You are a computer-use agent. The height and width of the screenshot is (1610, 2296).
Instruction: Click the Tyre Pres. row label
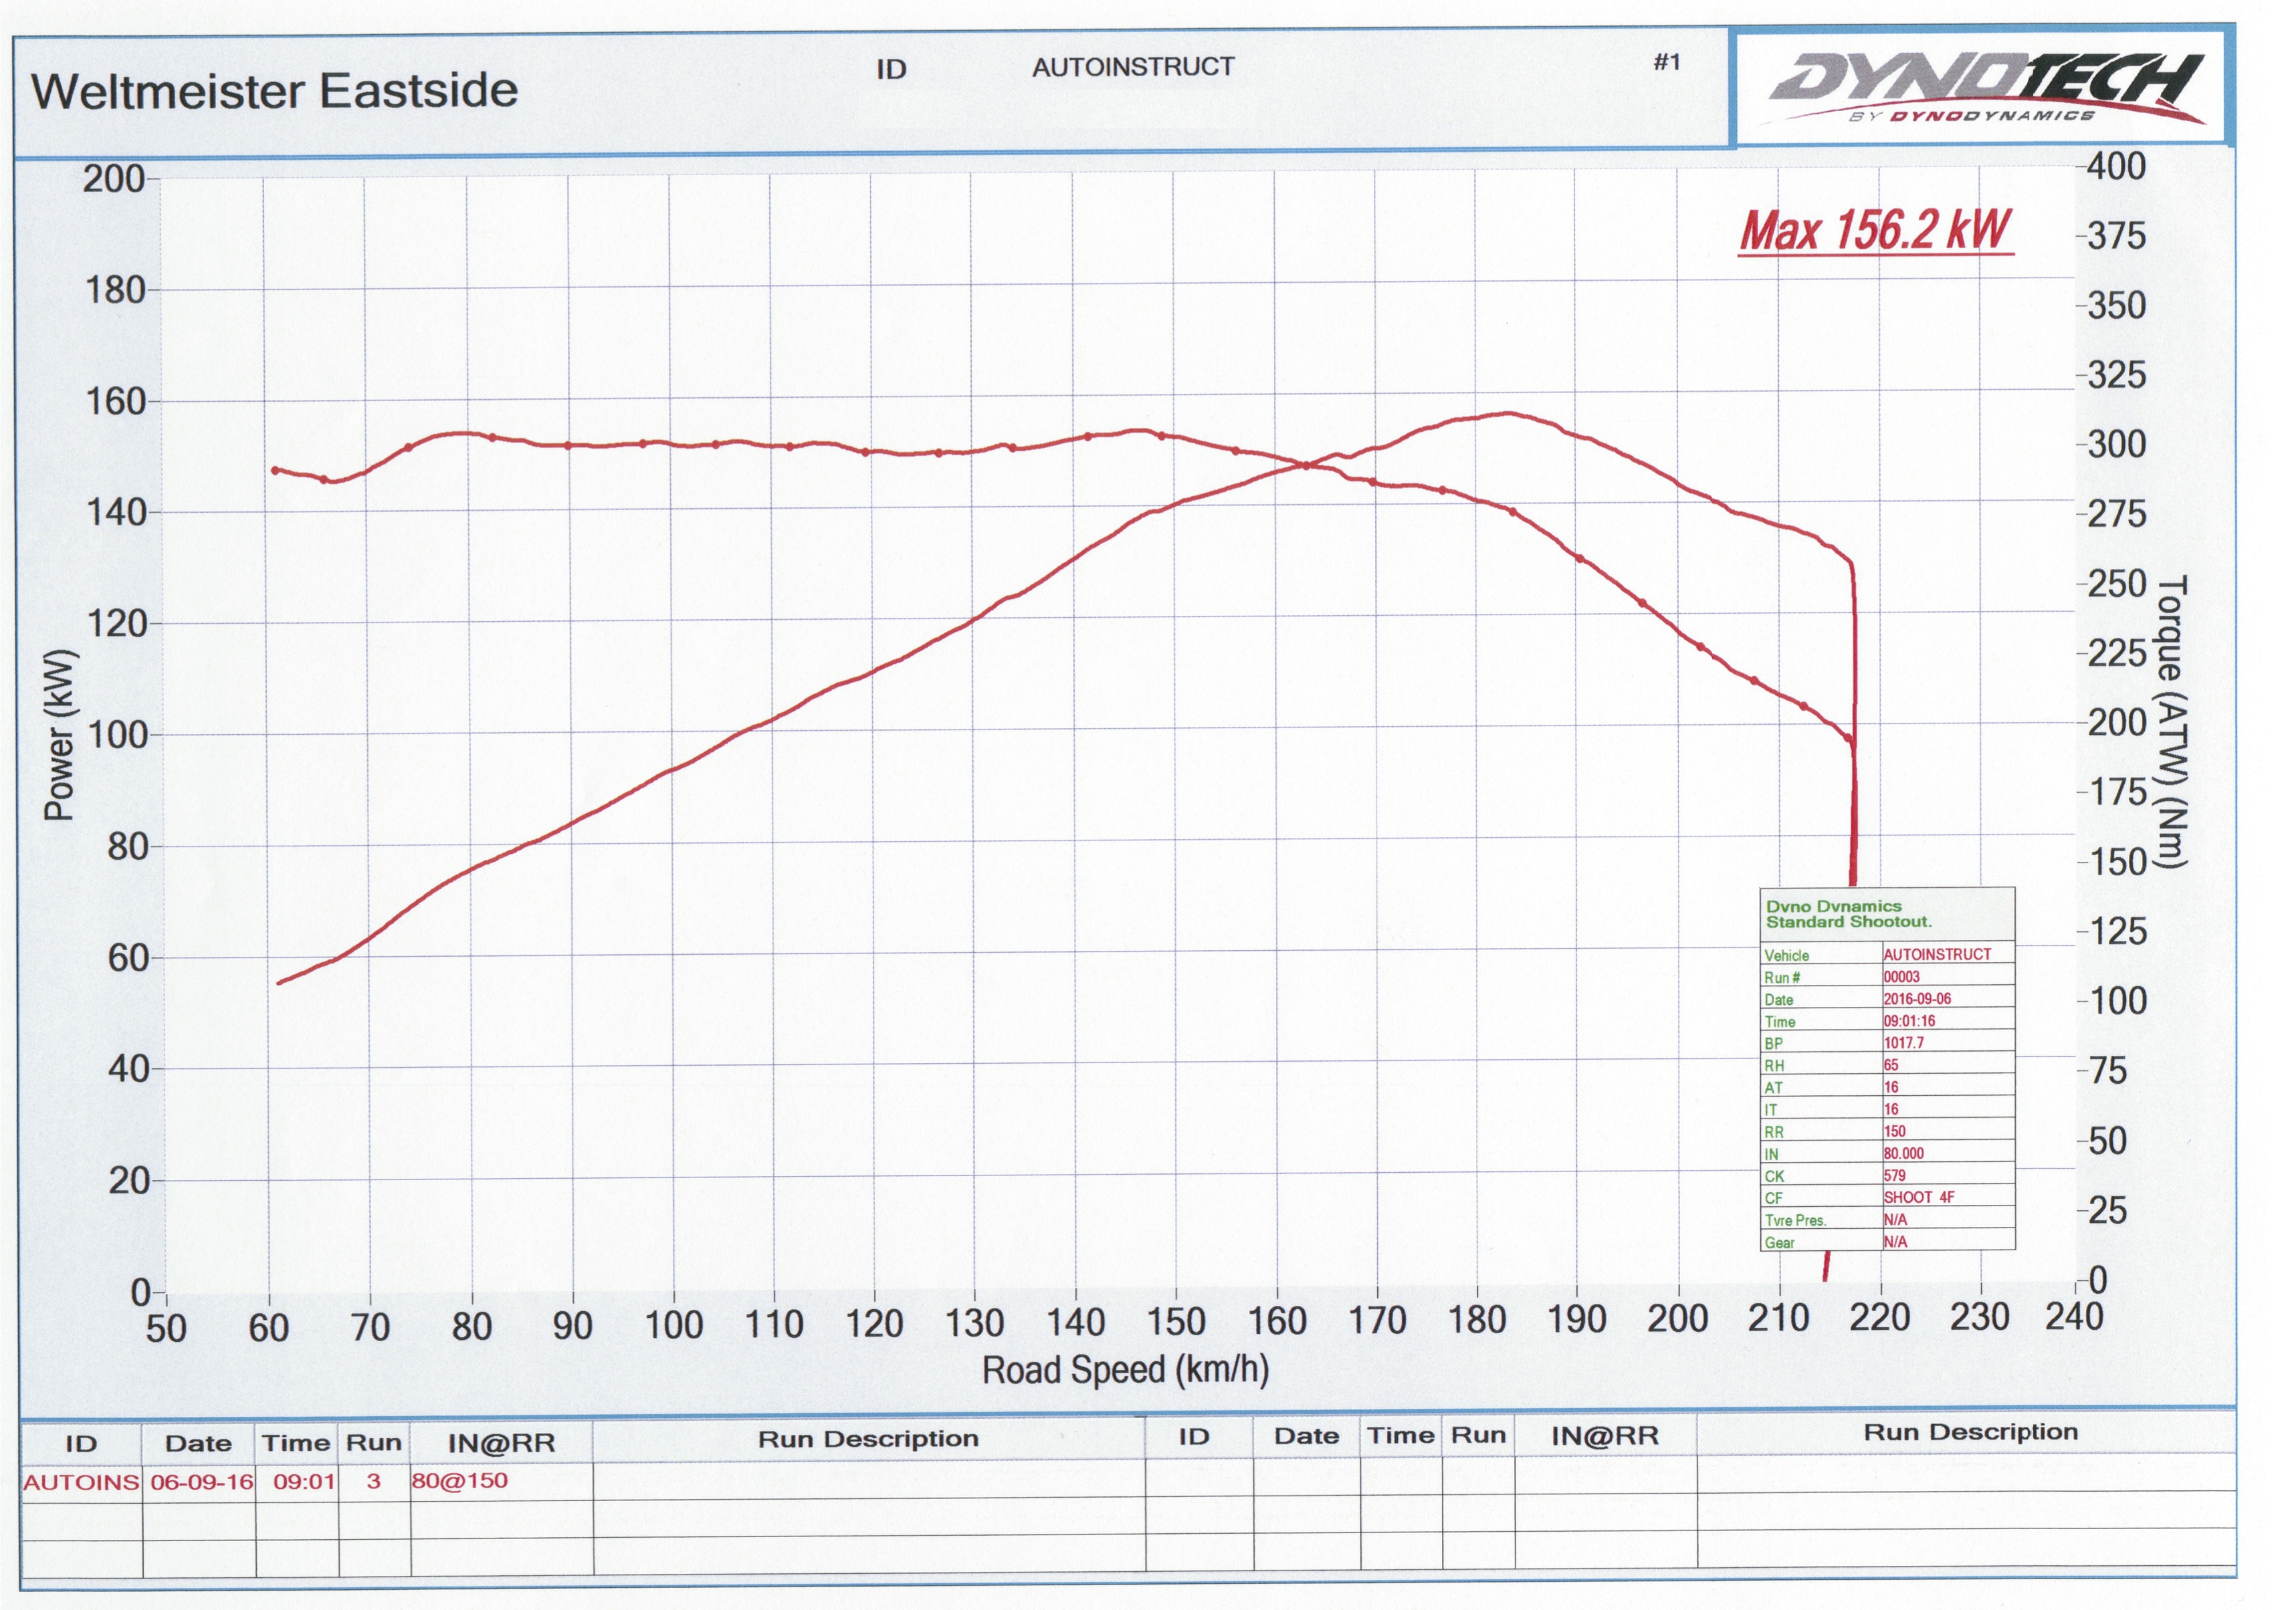(x=1795, y=1220)
